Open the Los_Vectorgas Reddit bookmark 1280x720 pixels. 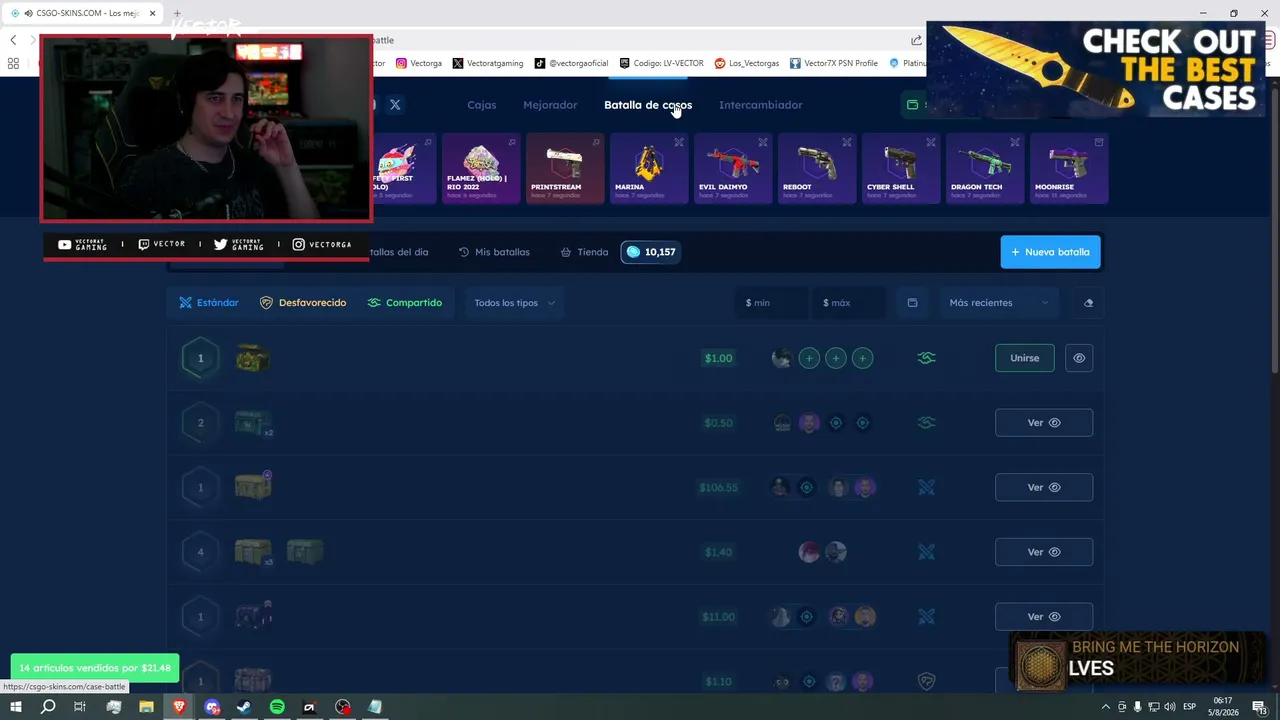pyautogui.click(x=747, y=63)
